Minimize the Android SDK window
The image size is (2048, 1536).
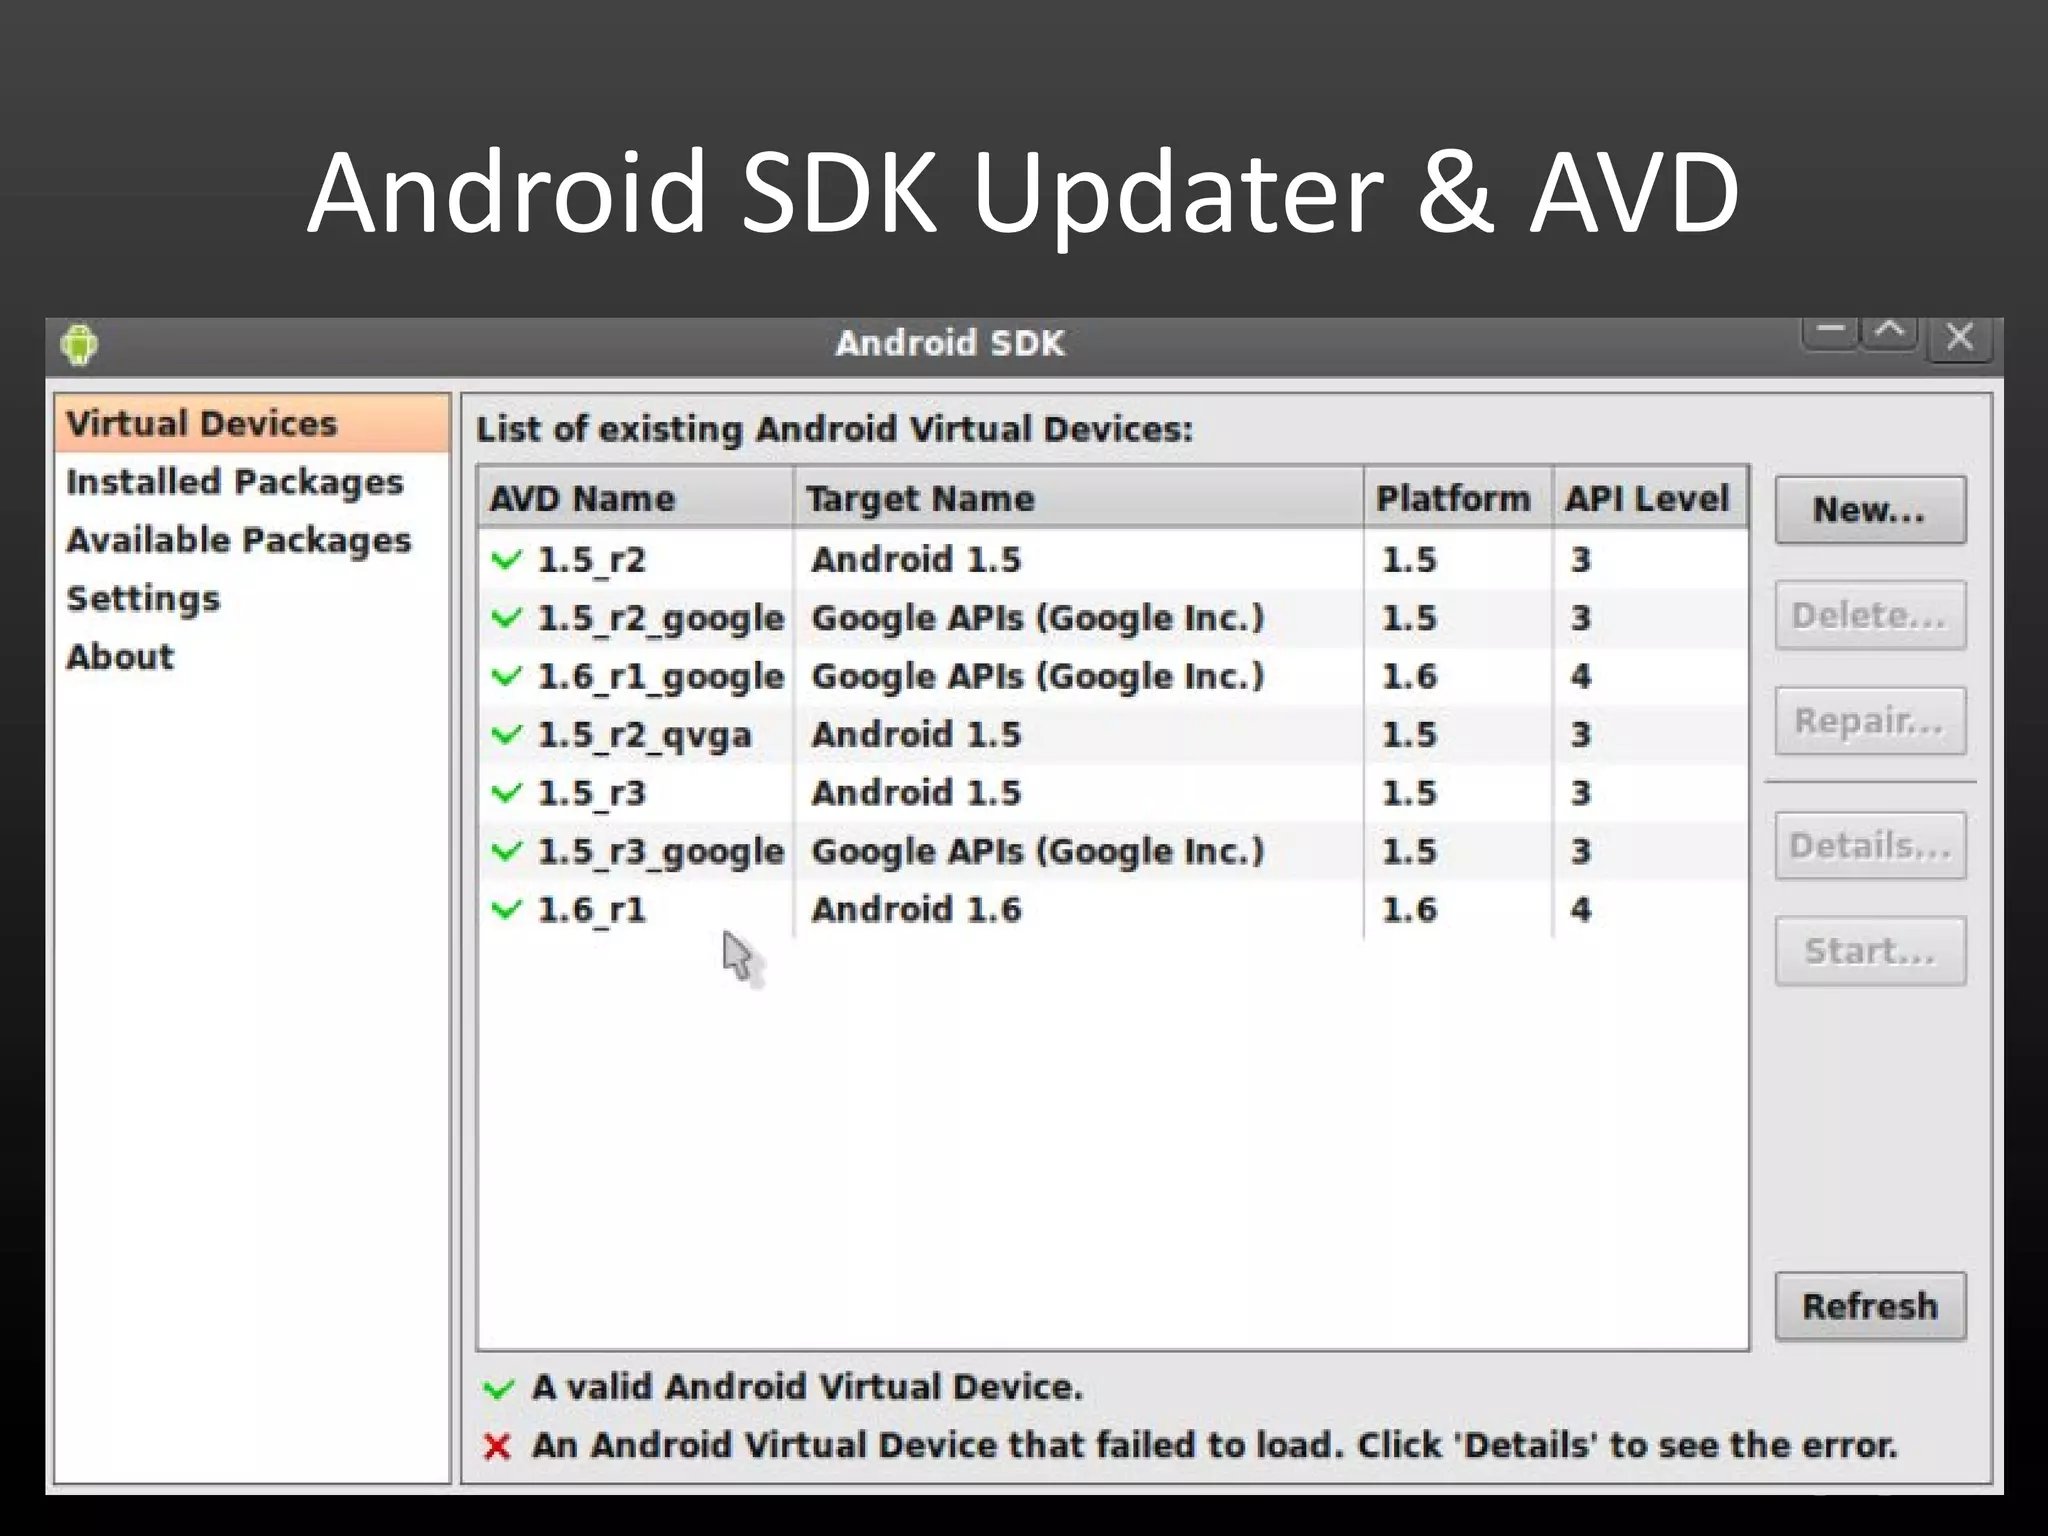coord(1829,332)
